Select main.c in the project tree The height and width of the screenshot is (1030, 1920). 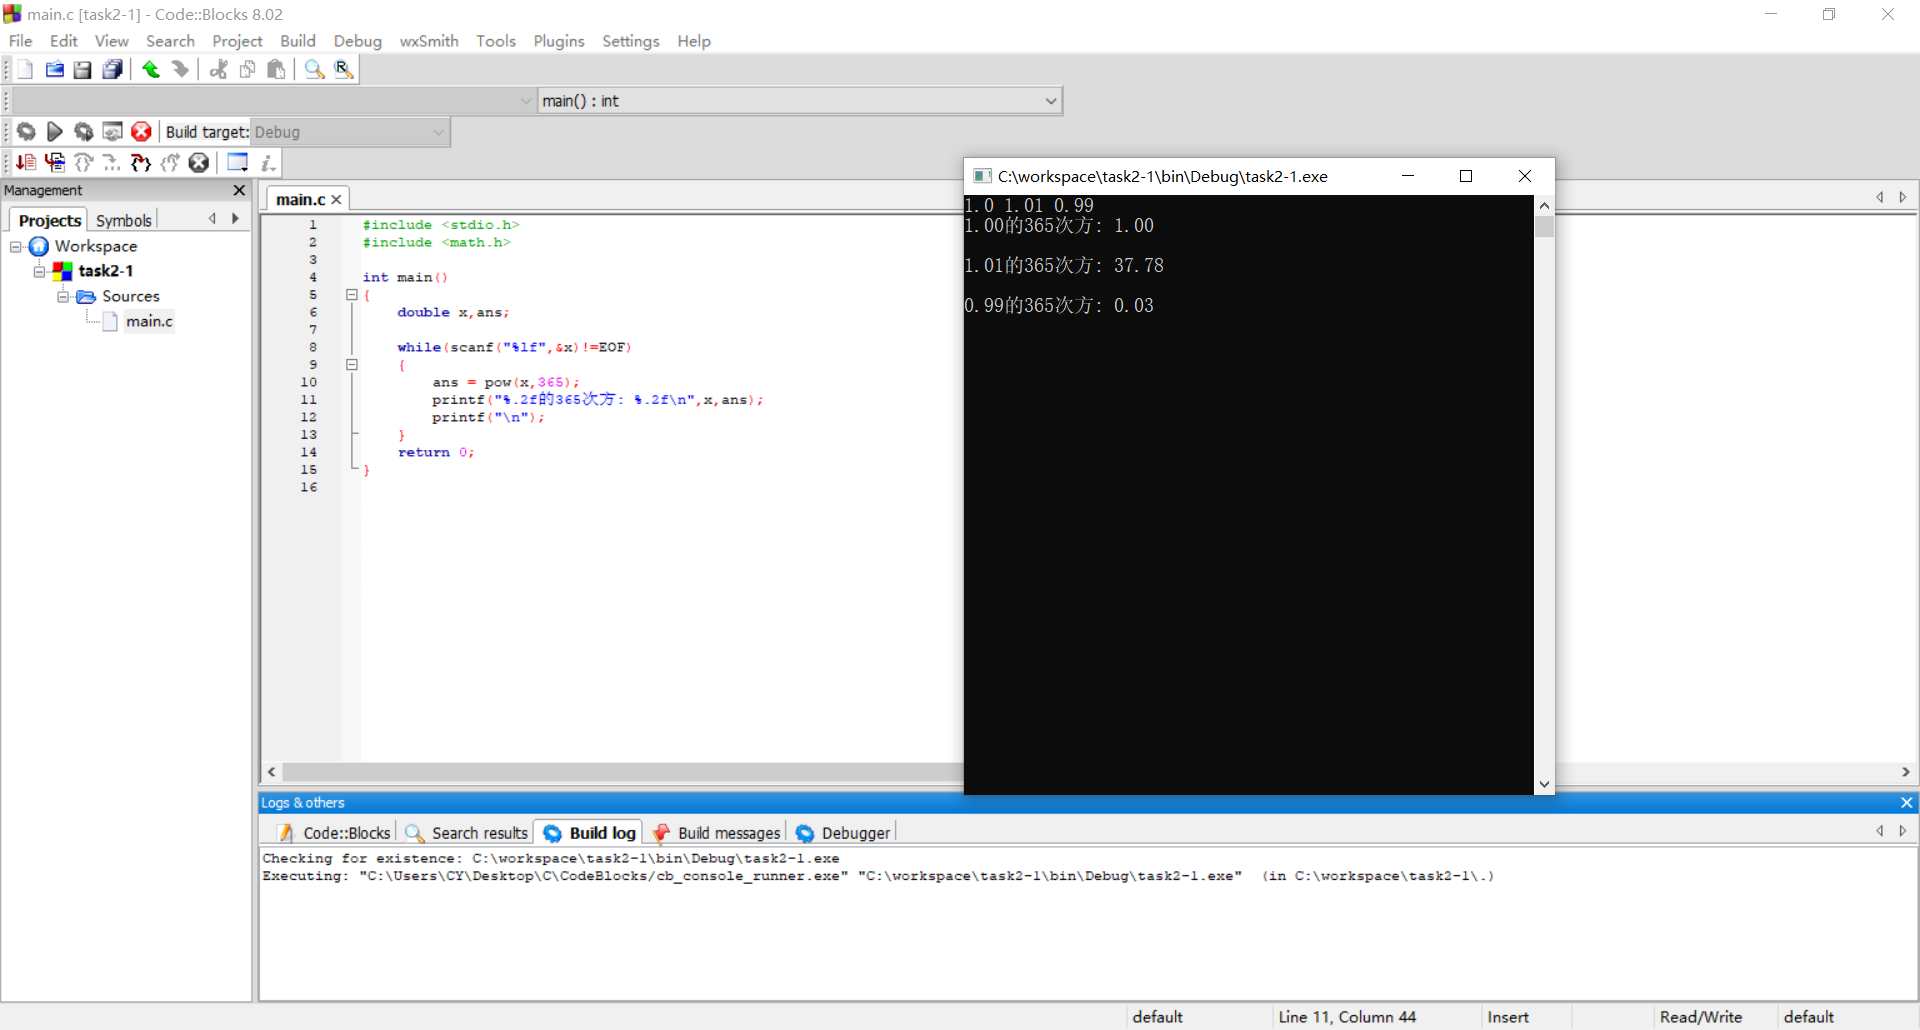click(149, 321)
